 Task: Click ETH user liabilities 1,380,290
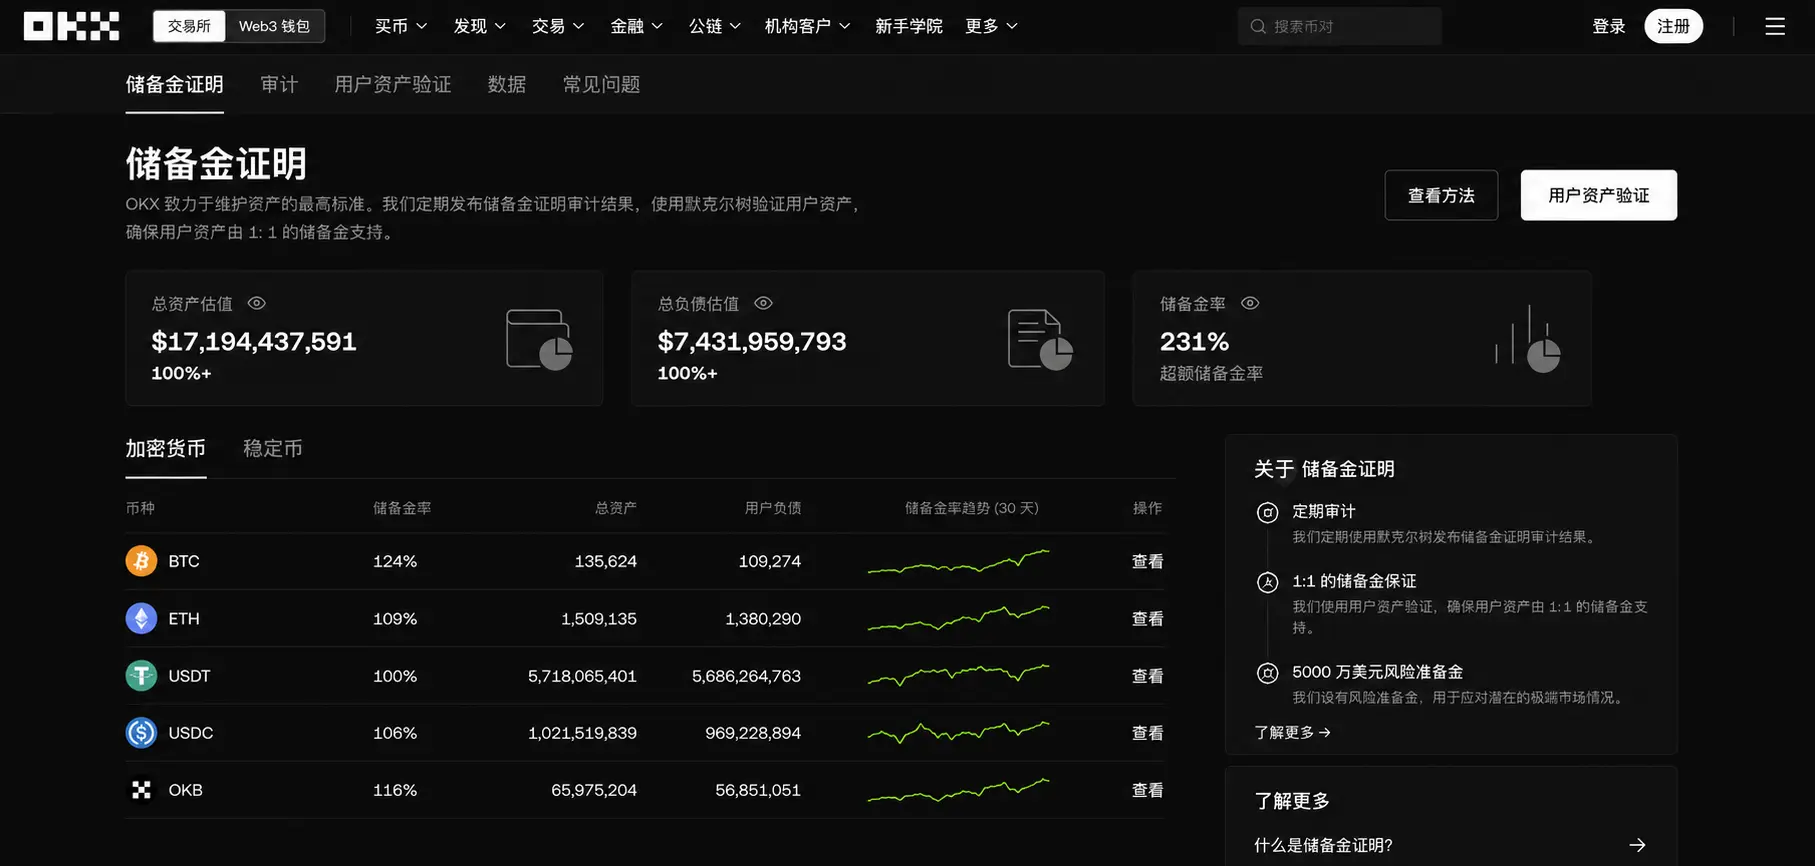763,618
